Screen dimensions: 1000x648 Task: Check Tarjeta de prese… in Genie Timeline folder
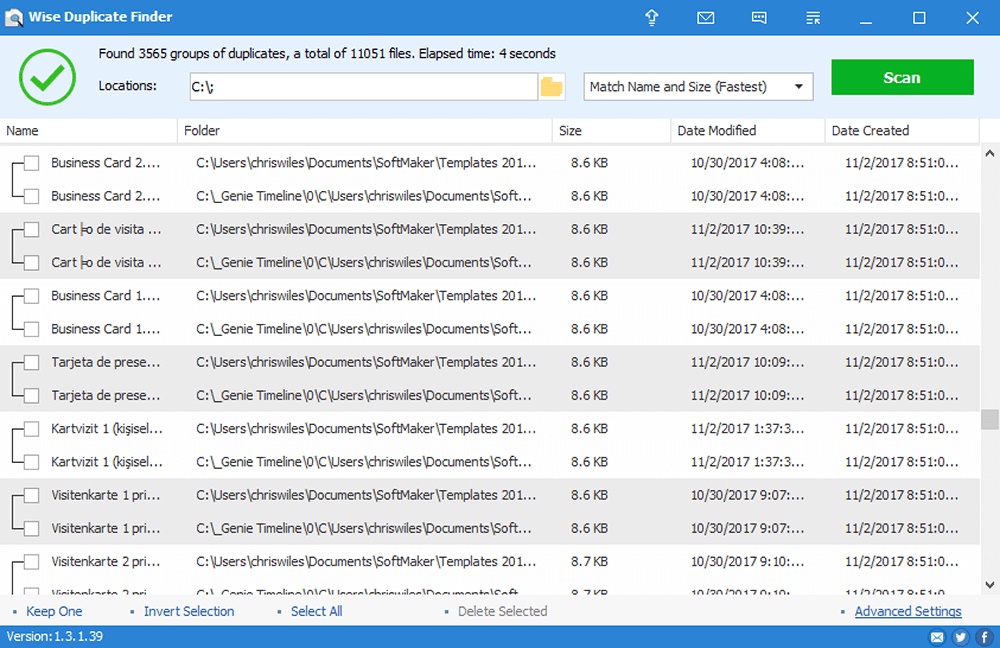31,395
